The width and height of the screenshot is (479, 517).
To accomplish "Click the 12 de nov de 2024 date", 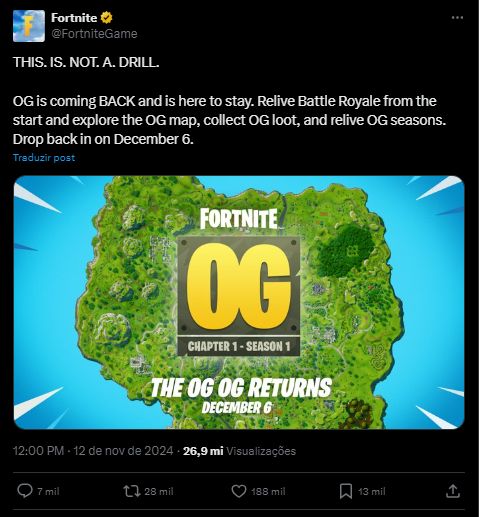I will (123, 451).
